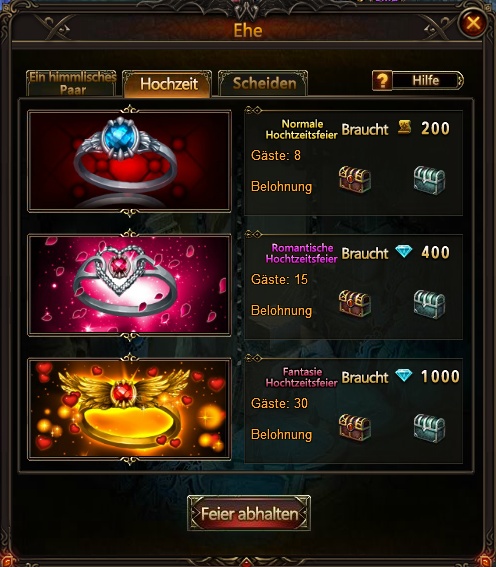
Task: Click the Feier abhalten button
Action: click(249, 513)
